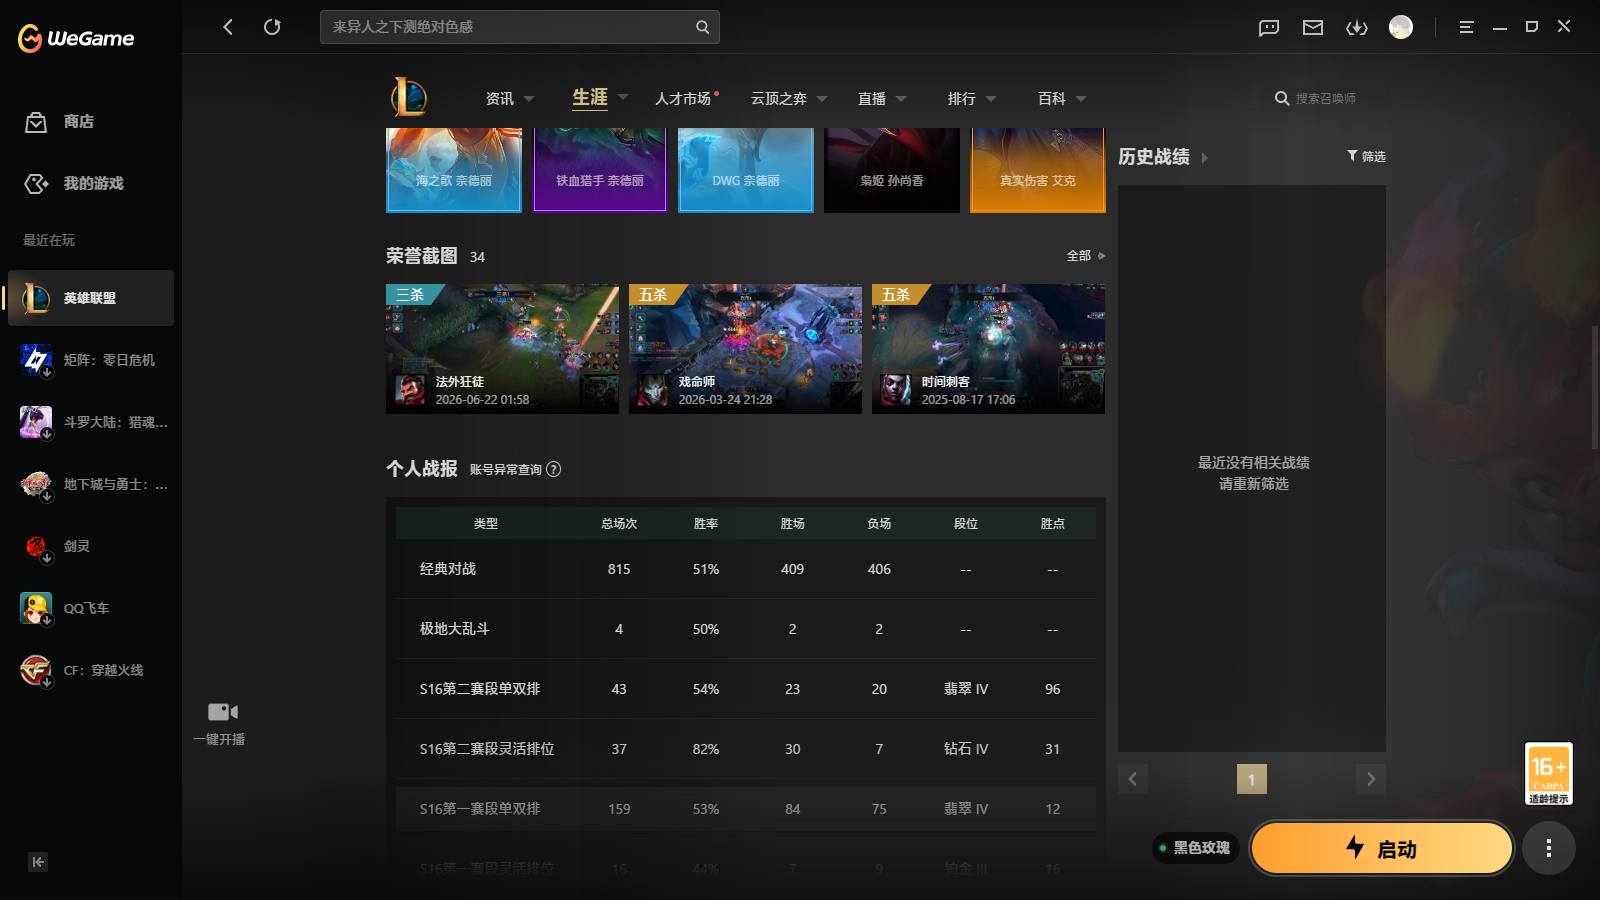The height and width of the screenshot is (900, 1600).
Task: Click the S16第二赛段灵活排位 row
Action: (746, 749)
